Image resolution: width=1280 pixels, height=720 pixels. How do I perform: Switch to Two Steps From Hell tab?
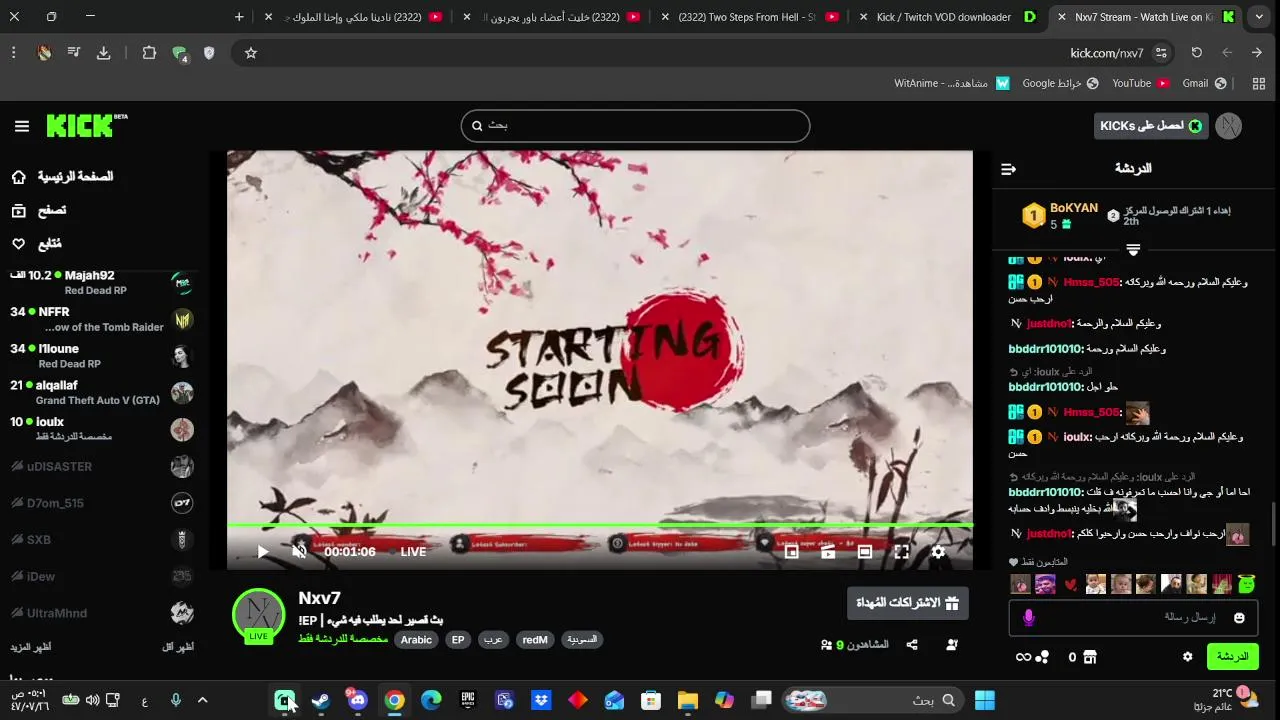pyautogui.click(x=752, y=17)
